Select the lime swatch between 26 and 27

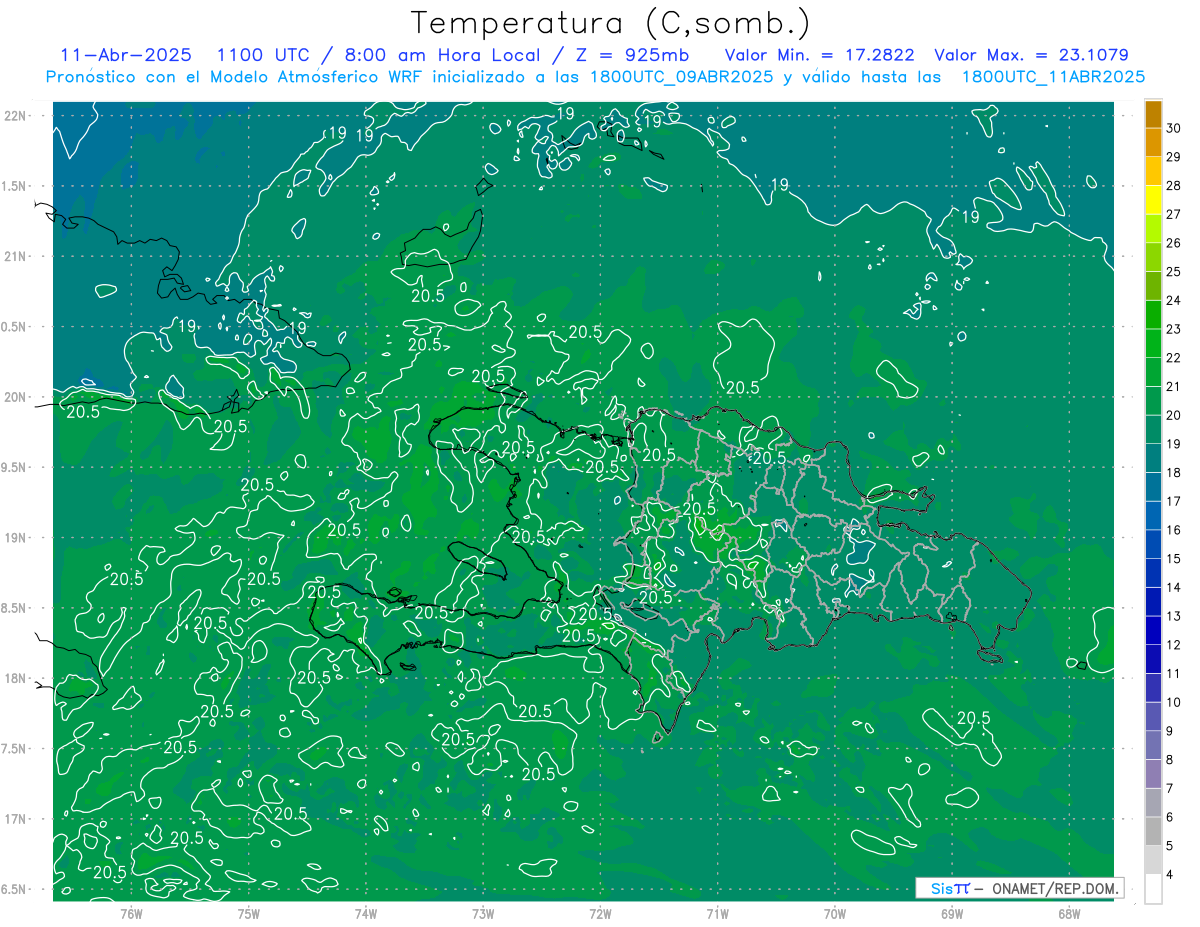pyautogui.click(x=1153, y=229)
